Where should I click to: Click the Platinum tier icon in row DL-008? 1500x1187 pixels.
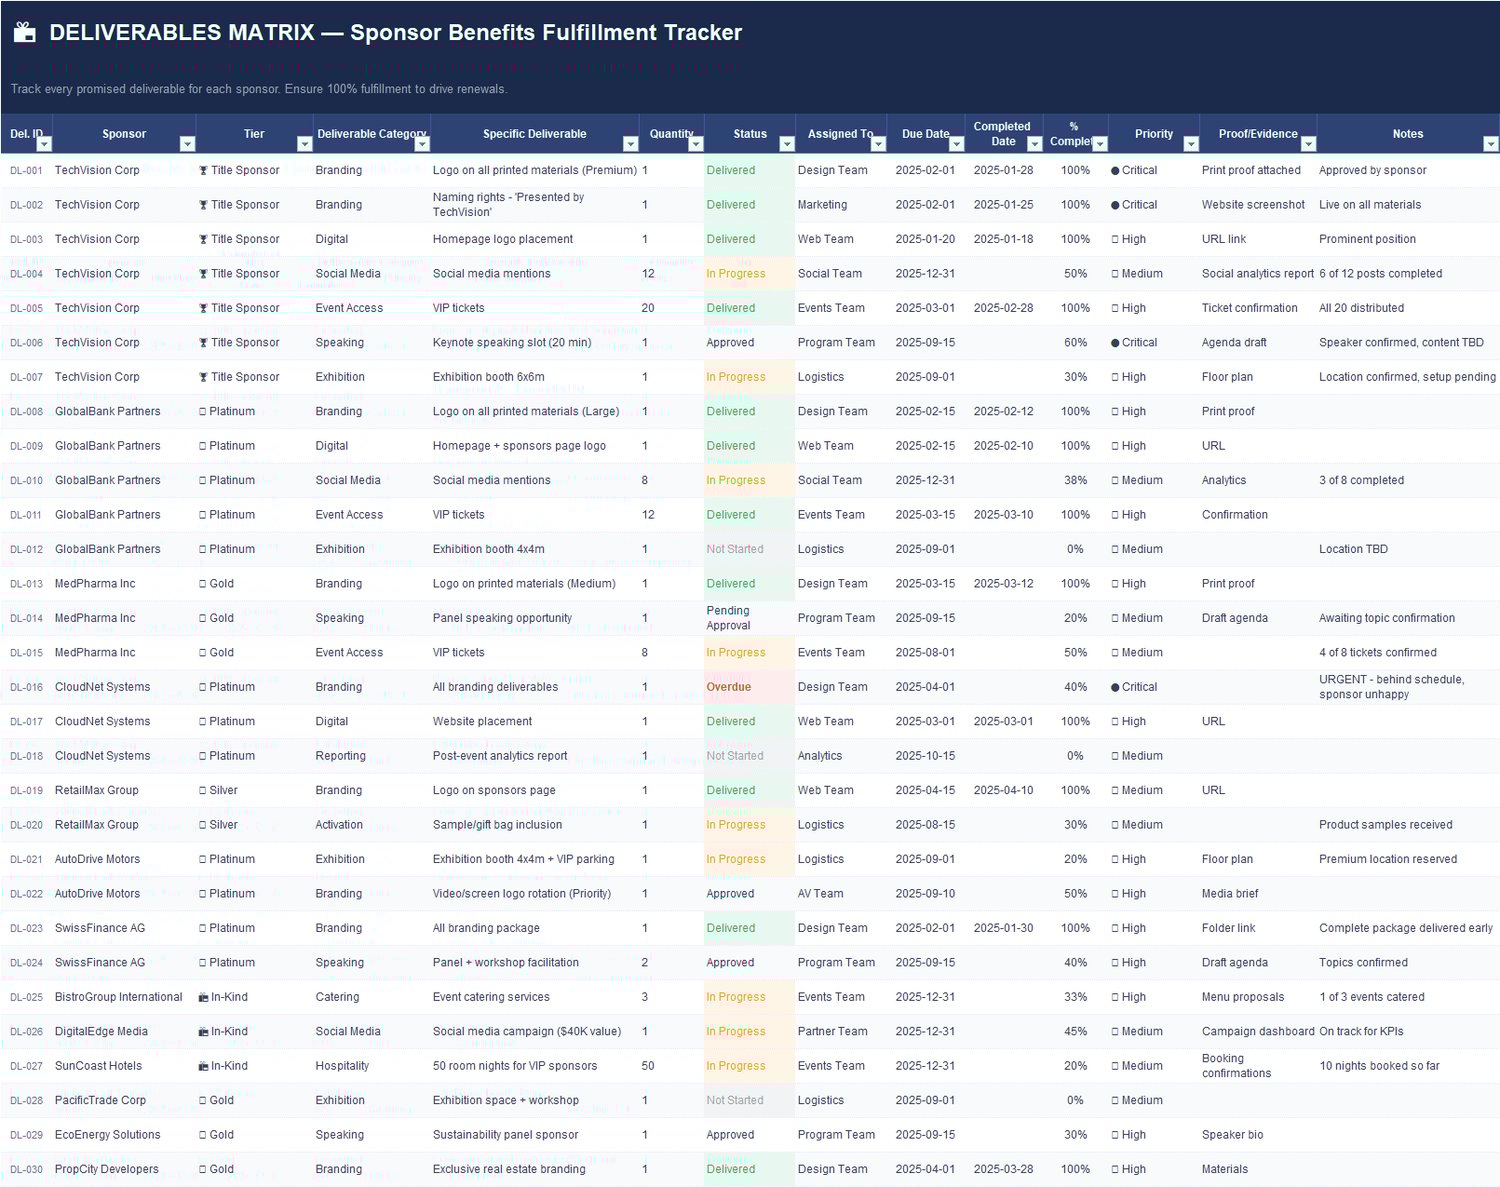click(x=203, y=412)
